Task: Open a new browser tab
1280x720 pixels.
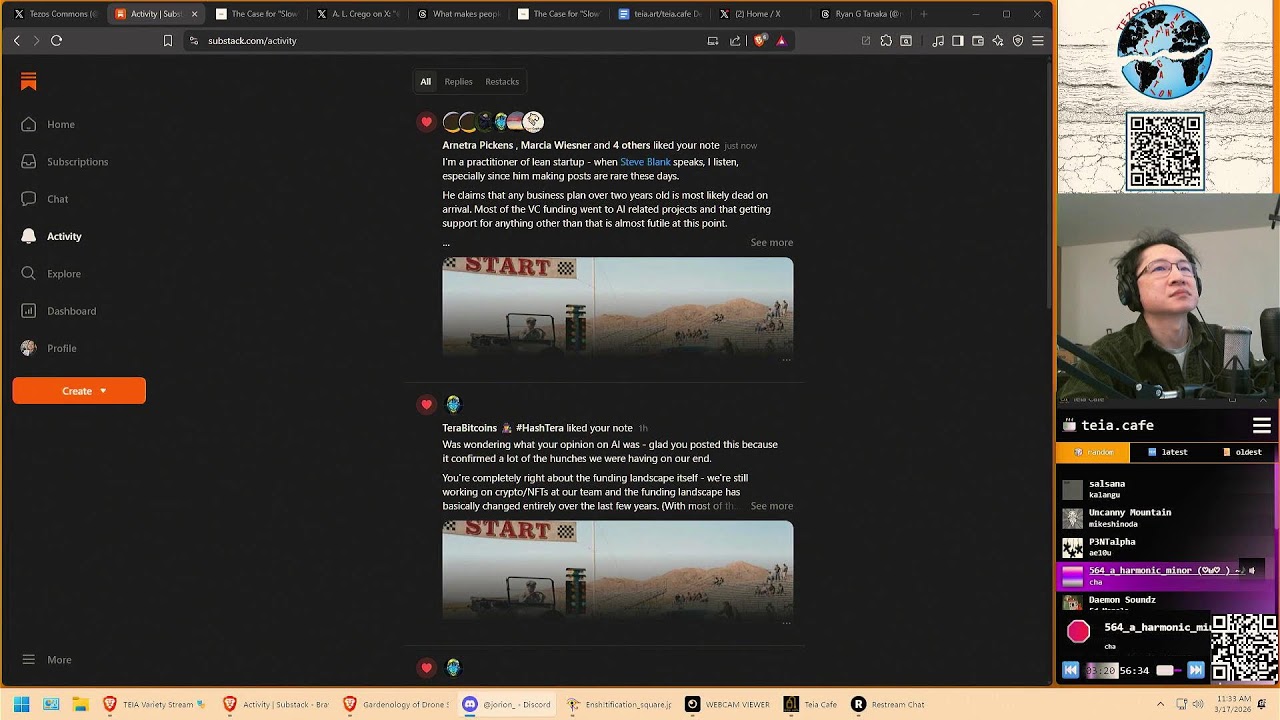Action: [923, 14]
